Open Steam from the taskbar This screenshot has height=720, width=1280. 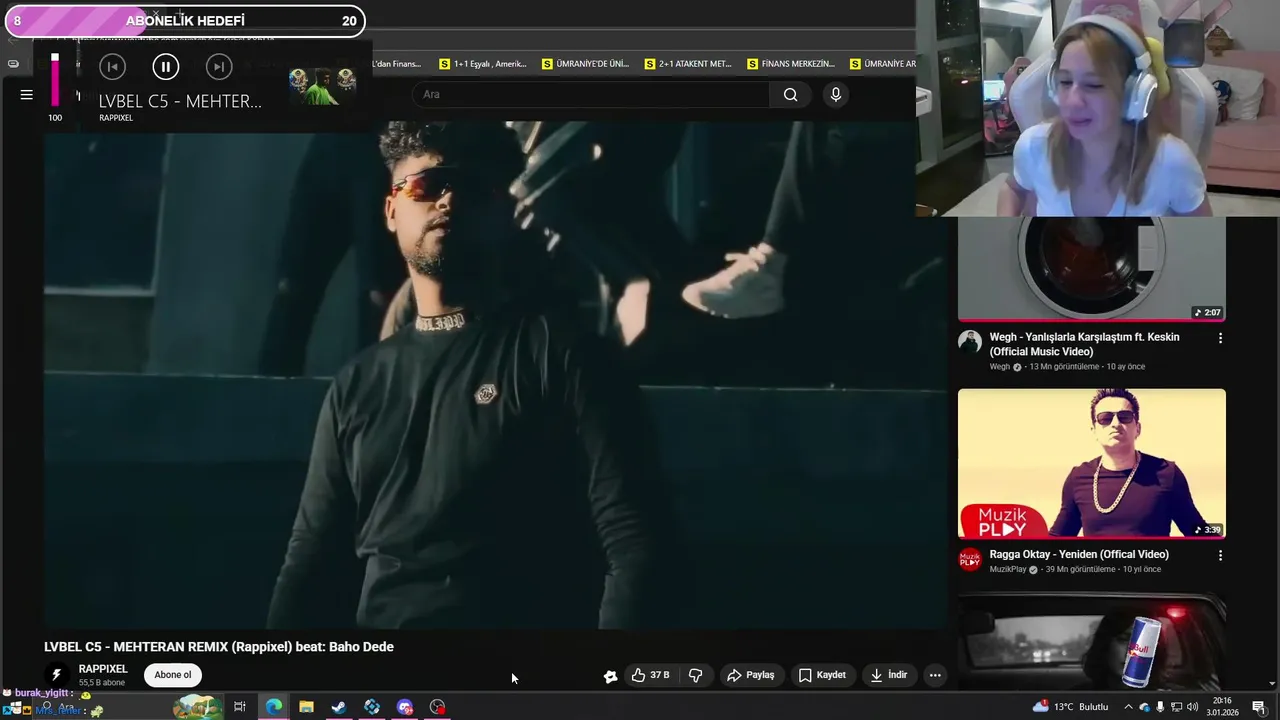click(339, 707)
